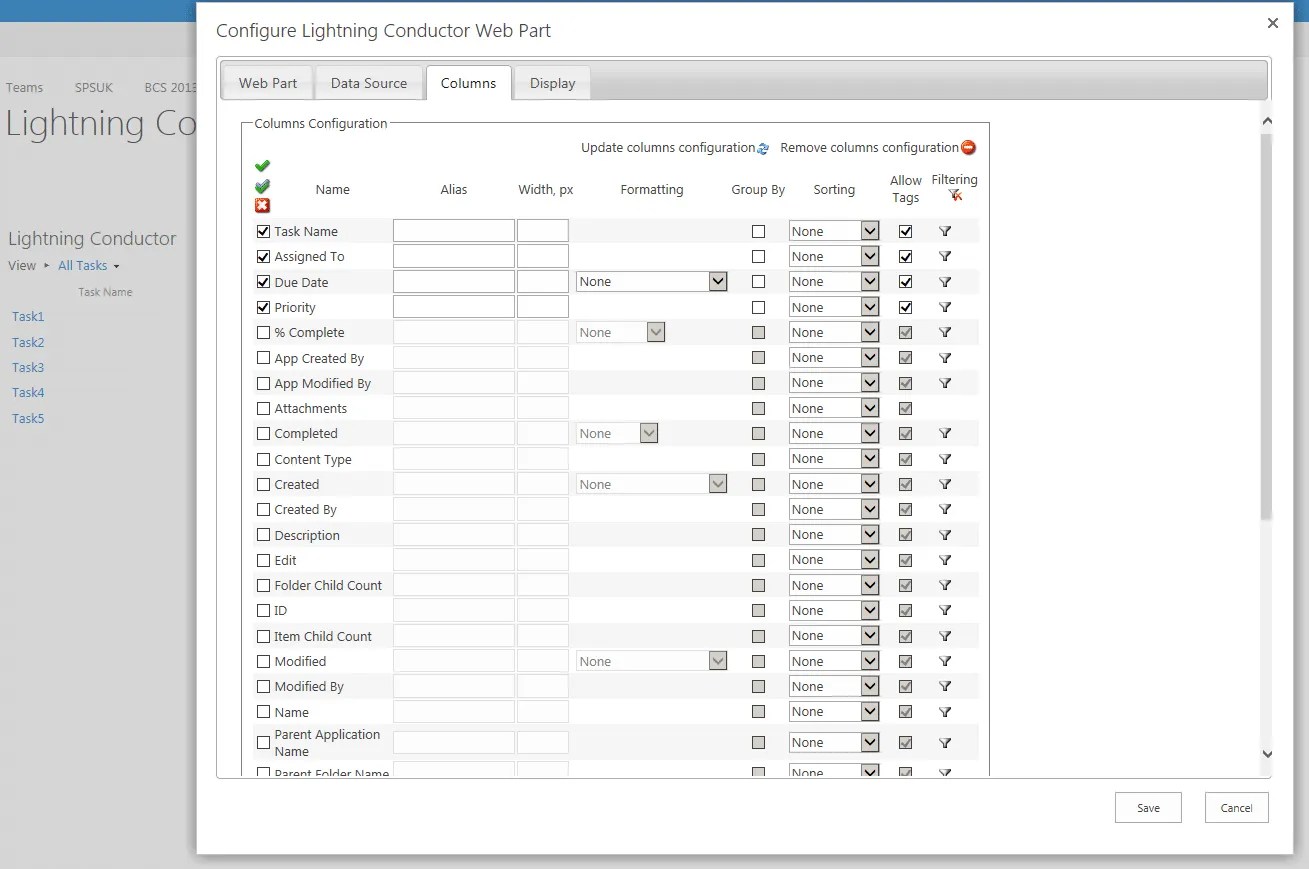Open the Formatting dropdown for Due Date
Viewport: 1309px width, 869px height.
point(652,282)
